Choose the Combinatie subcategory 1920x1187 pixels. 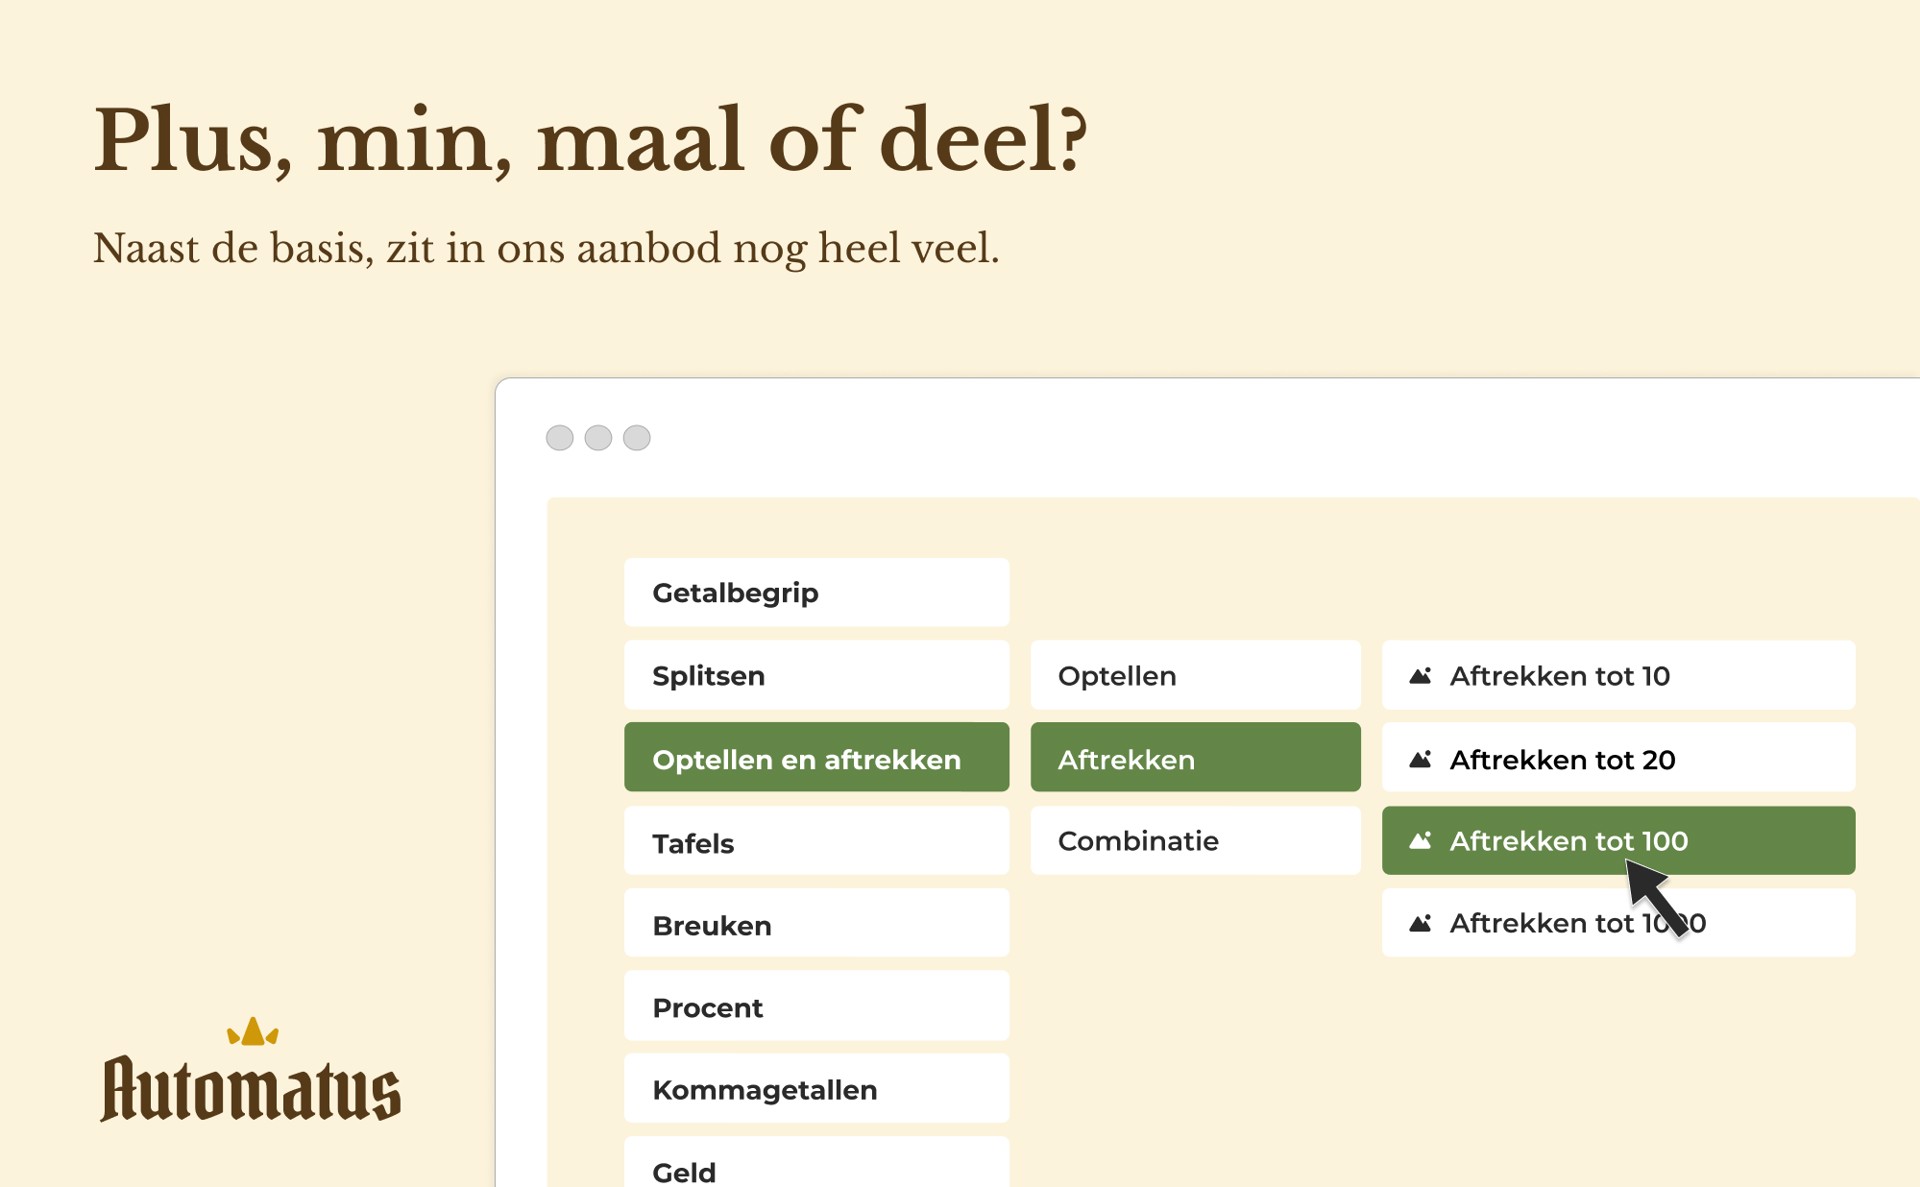click(x=1195, y=841)
